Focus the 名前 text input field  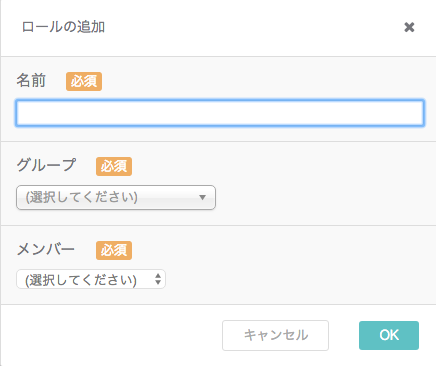tap(220, 113)
